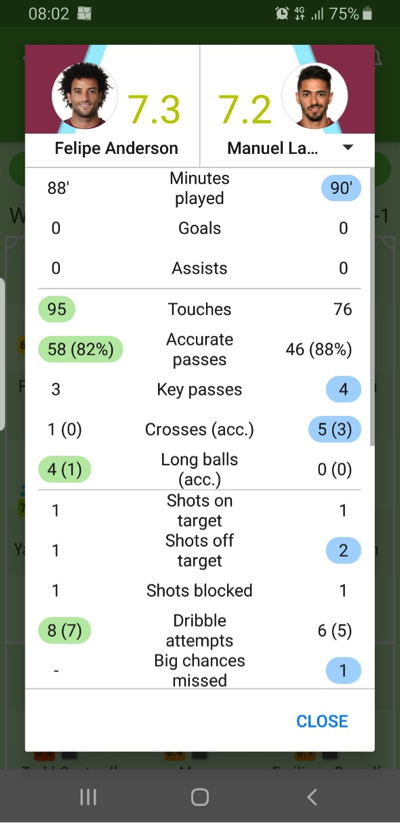This screenshot has width=400, height=823.
Task: Tap the gallery notification icon beside clock
Action: coord(84,14)
